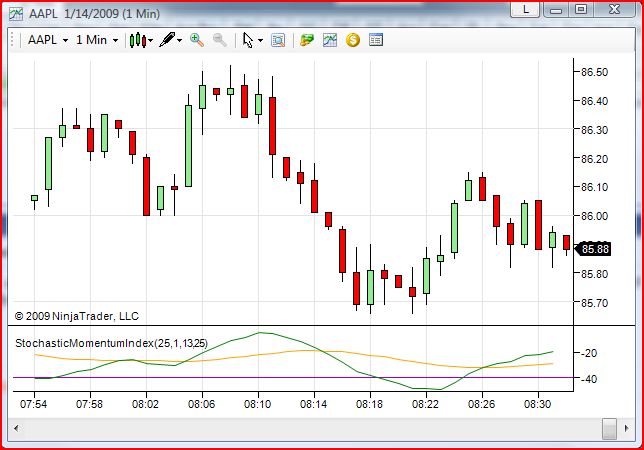Close the AAPL chart window
The height and width of the screenshot is (450, 644).
tap(614, 10)
